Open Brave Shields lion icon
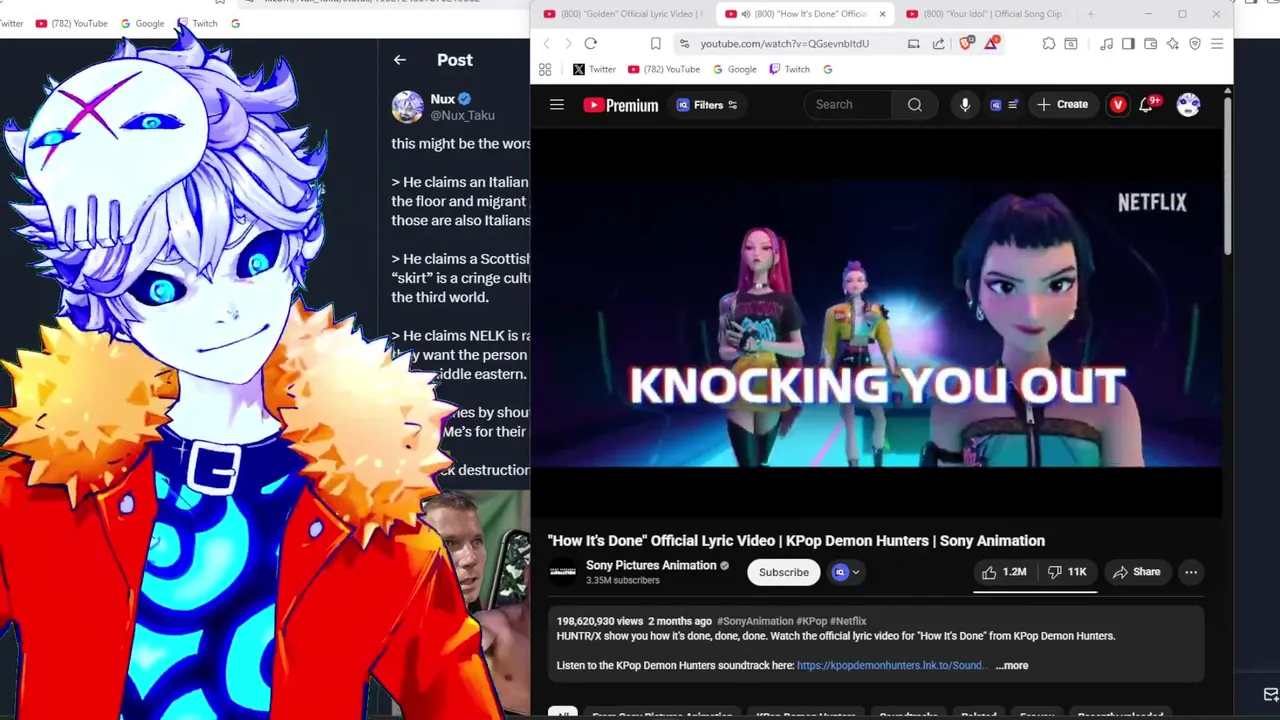 pos(966,43)
